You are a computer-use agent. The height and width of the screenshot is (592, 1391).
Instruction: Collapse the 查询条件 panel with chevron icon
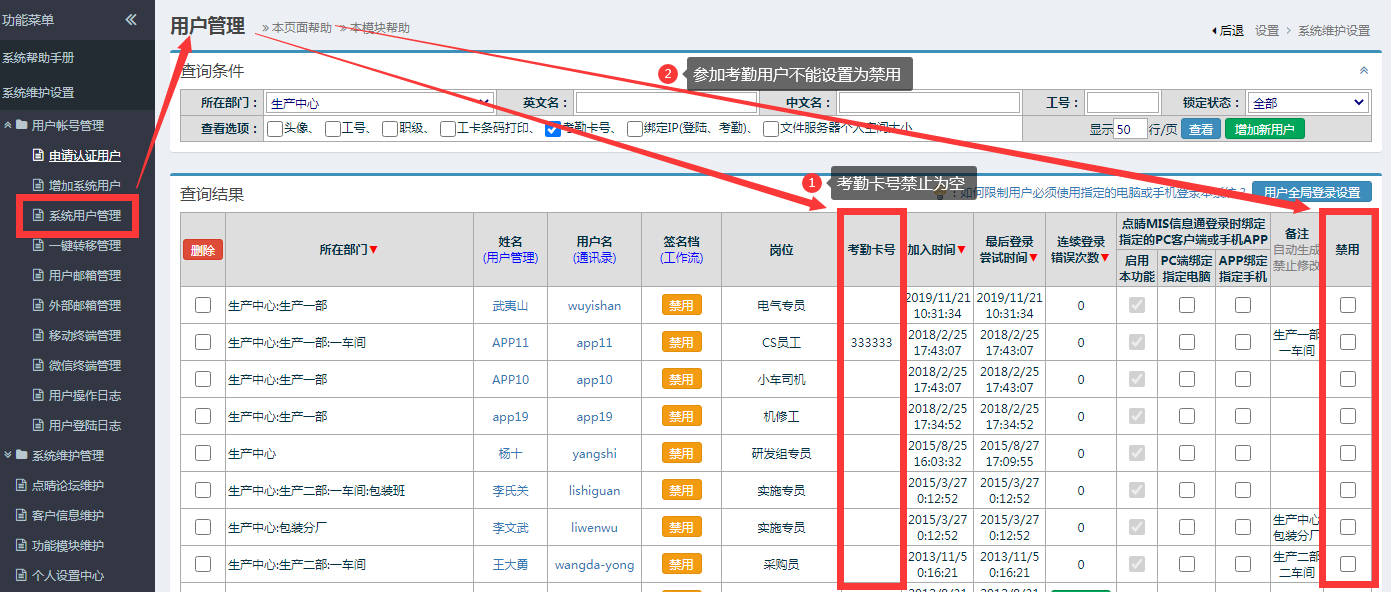coord(1363,71)
